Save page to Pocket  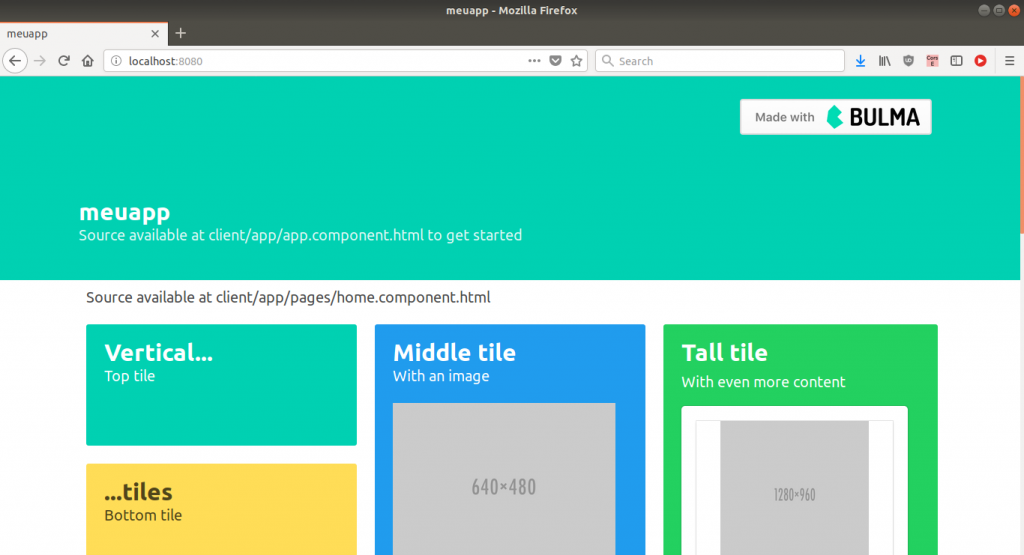(556, 61)
